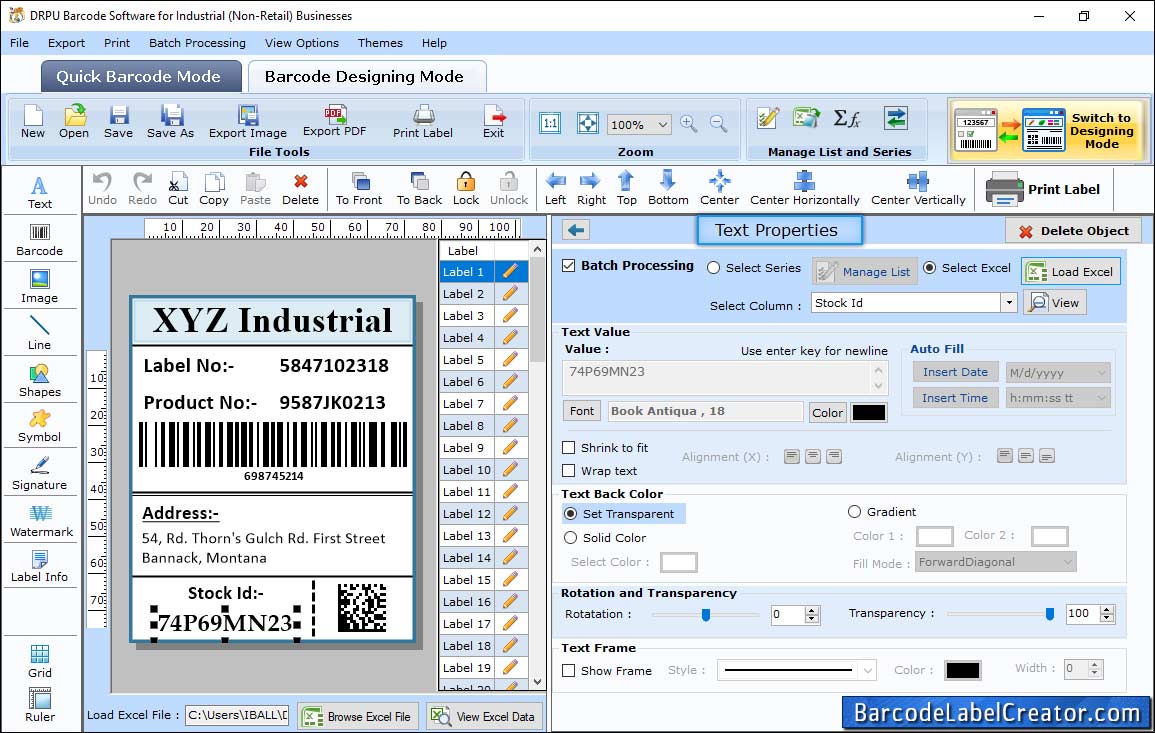Select the Watermark tool
Image resolution: width=1155 pixels, height=733 pixels.
pos(41,521)
